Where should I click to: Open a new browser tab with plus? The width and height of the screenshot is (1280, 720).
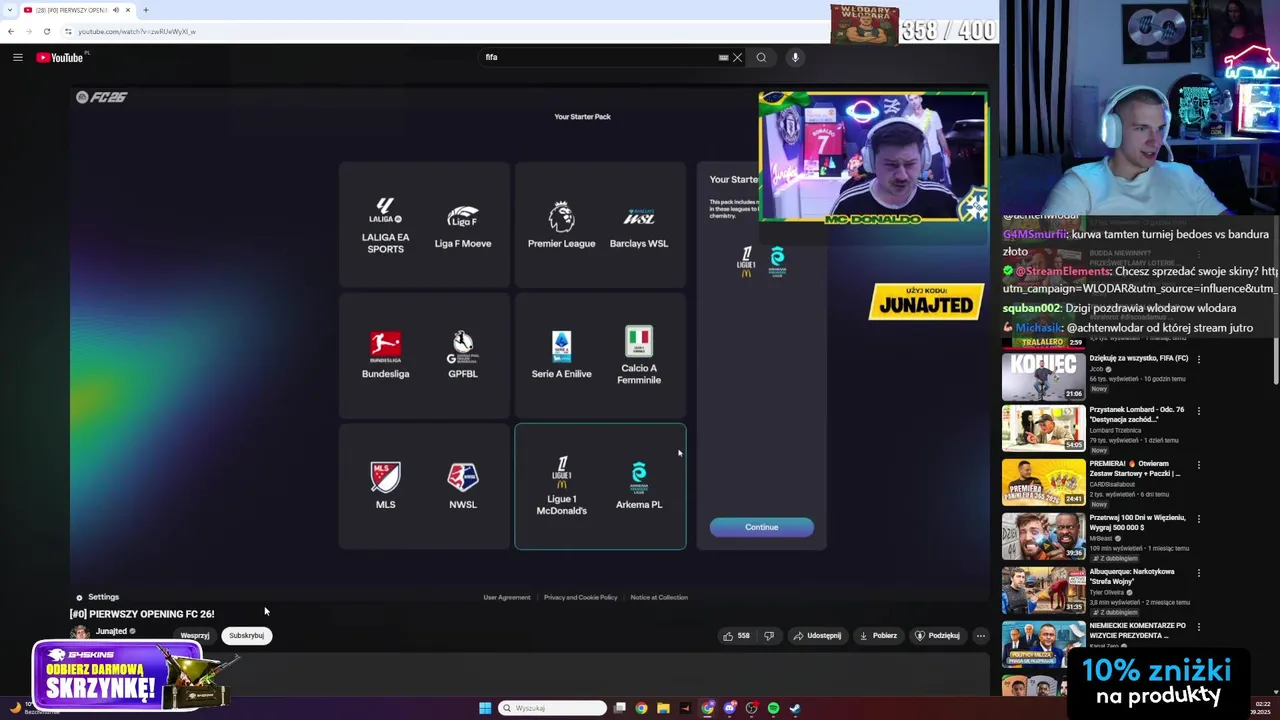pyautogui.click(x=145, y=10)
